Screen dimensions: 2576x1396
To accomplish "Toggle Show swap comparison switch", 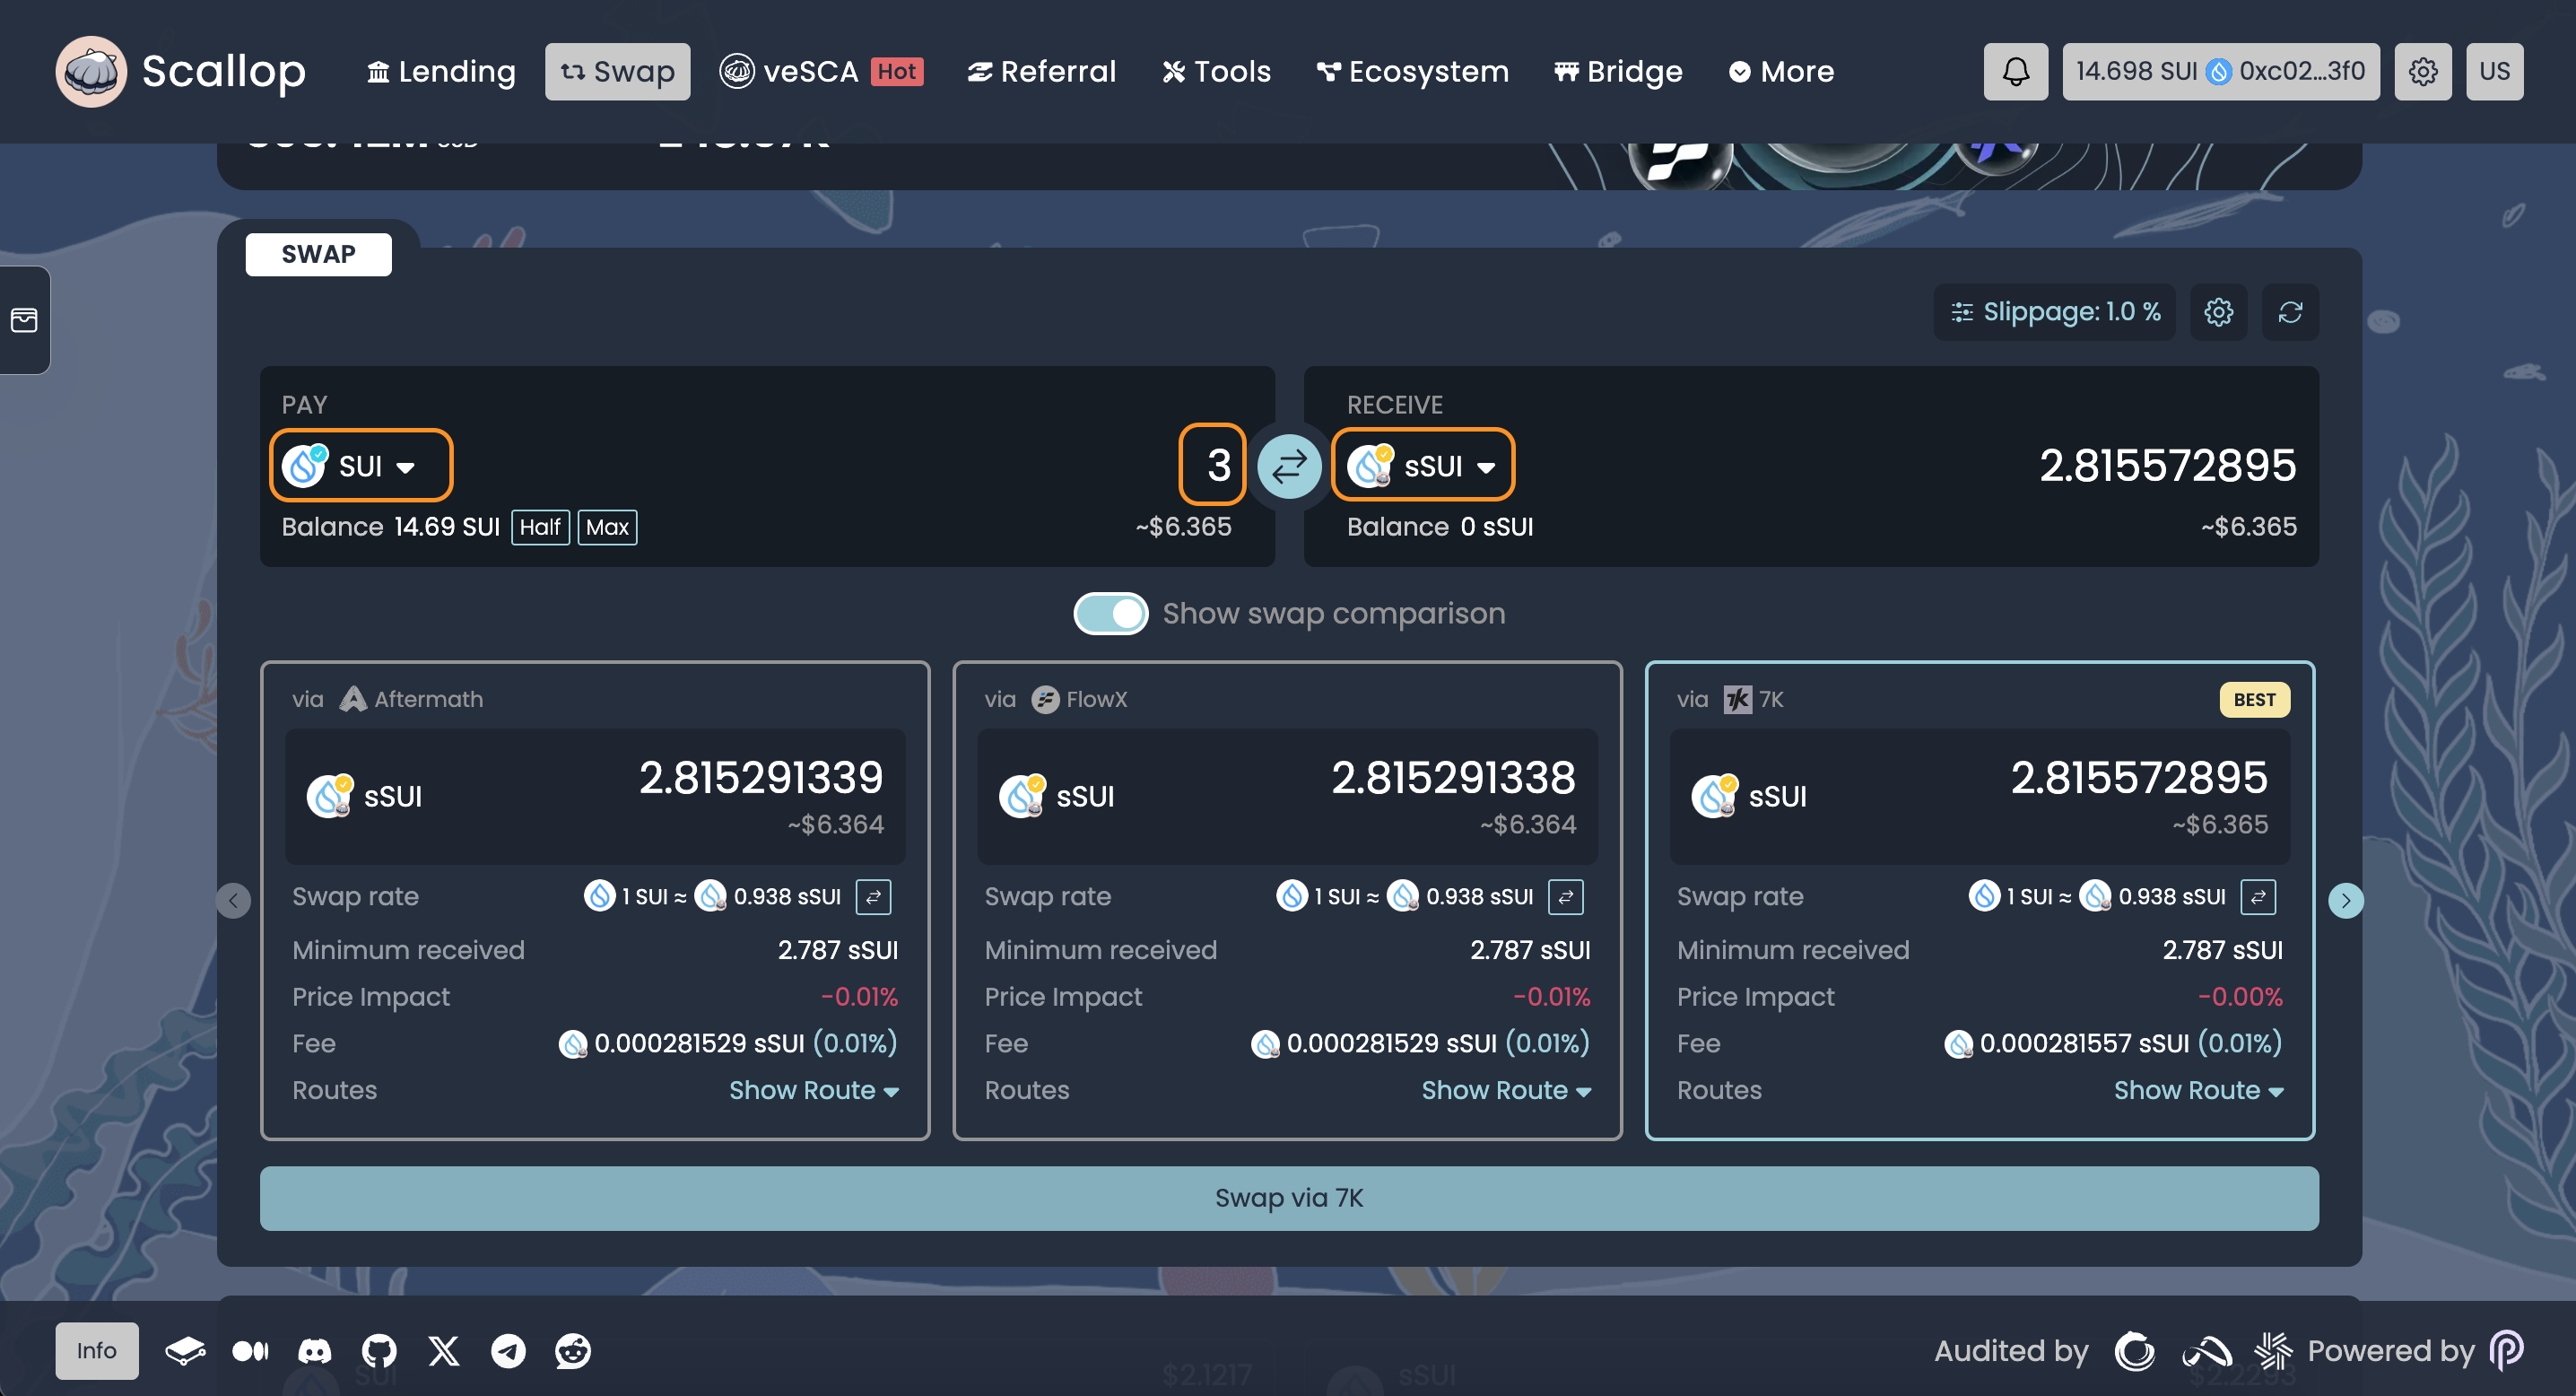I will (1110, 613).
